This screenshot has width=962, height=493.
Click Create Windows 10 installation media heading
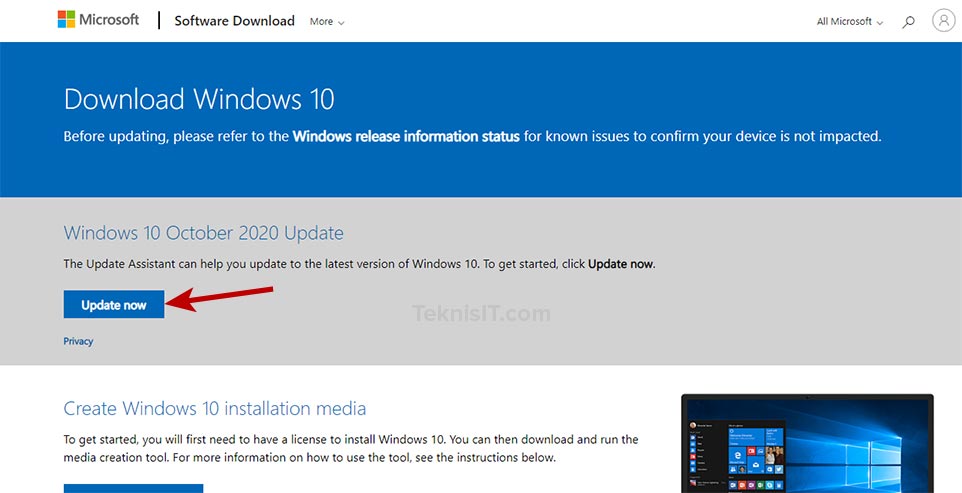click(x=215, y=408)
